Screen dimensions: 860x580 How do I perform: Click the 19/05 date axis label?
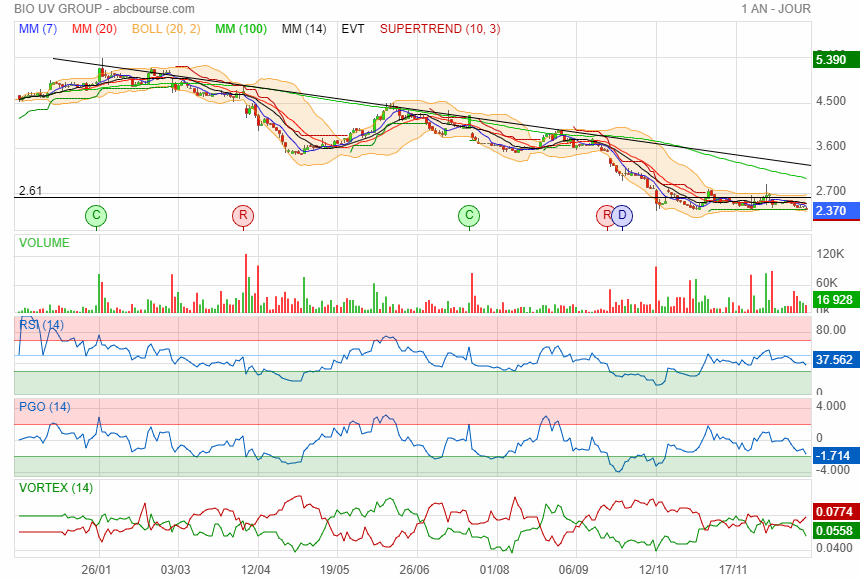point(334,570)
